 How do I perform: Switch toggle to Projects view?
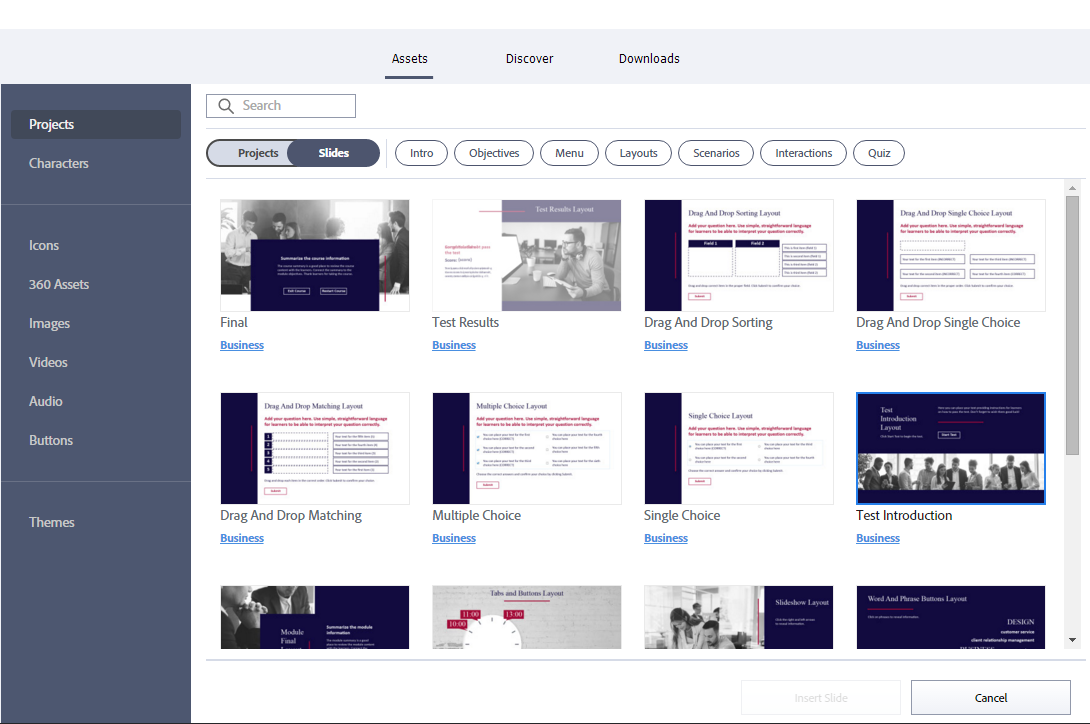[x=258, y=153]
